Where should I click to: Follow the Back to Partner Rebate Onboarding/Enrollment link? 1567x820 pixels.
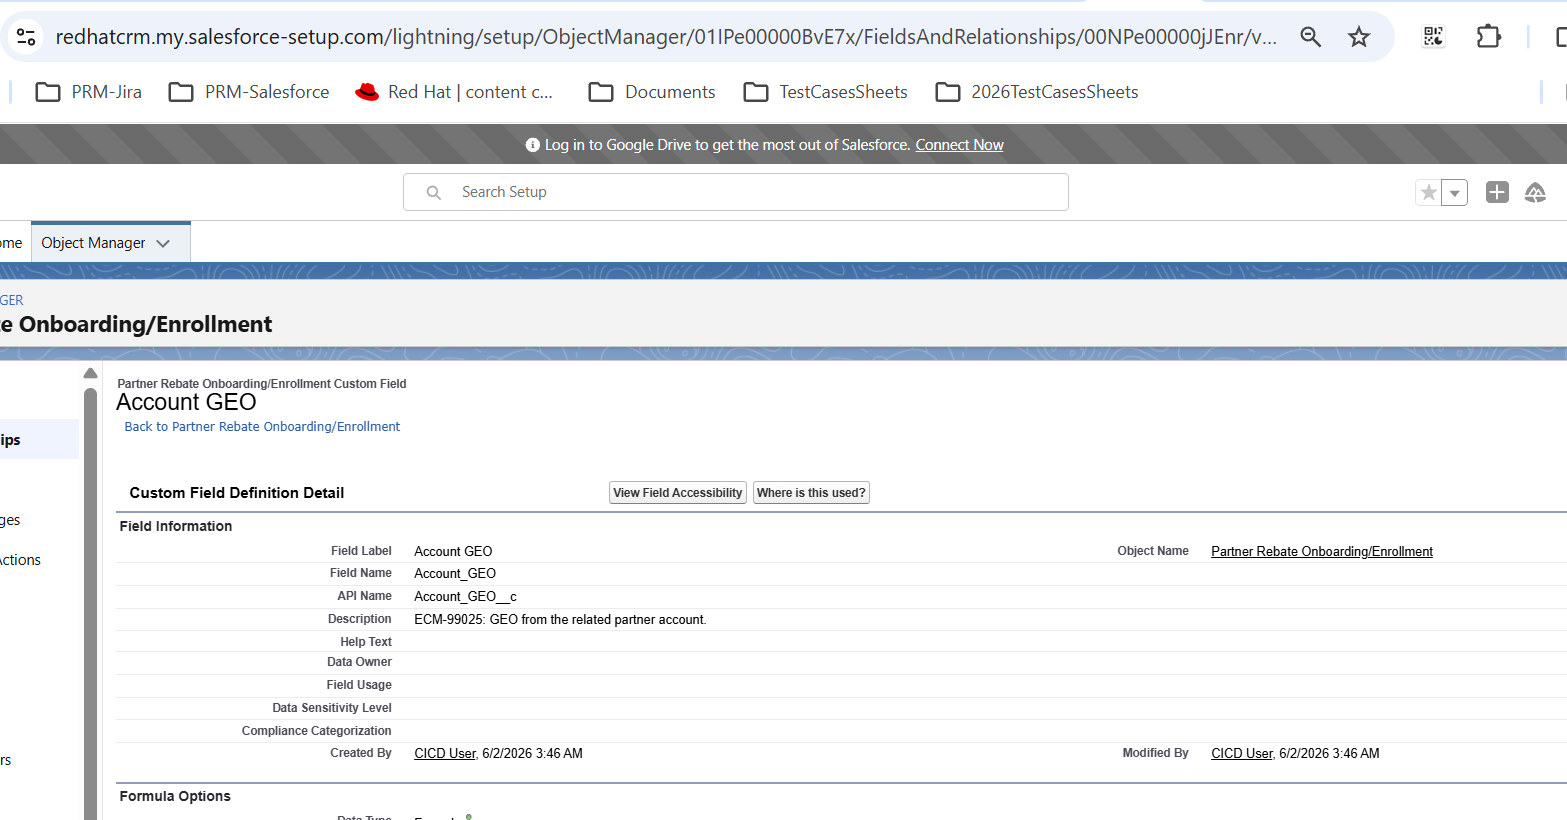pos(262,427)
